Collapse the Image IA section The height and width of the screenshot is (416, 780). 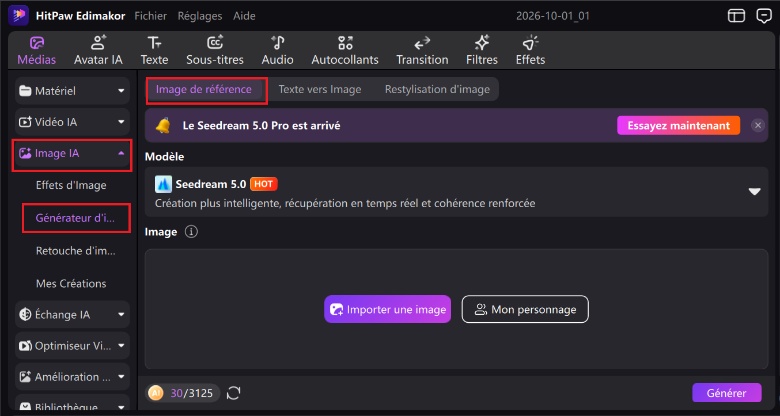pyautogui.click(x=72, y=154)
